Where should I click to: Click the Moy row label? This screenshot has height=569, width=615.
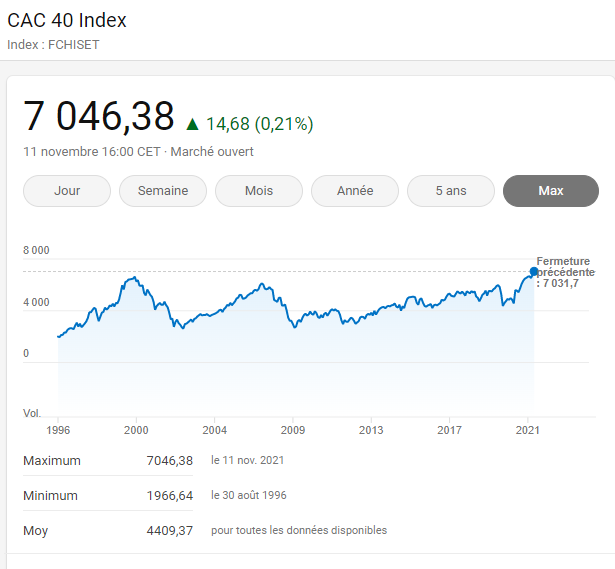35,531
